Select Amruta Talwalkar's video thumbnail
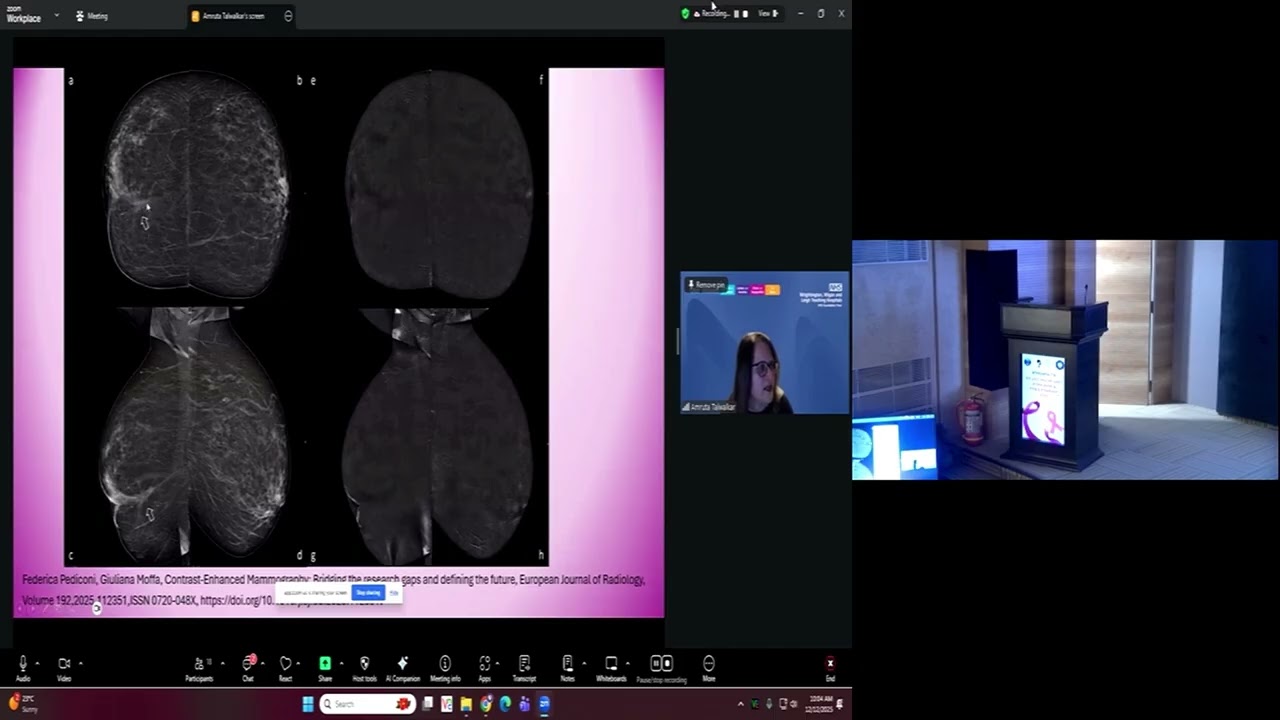 (x=765, y=342)
